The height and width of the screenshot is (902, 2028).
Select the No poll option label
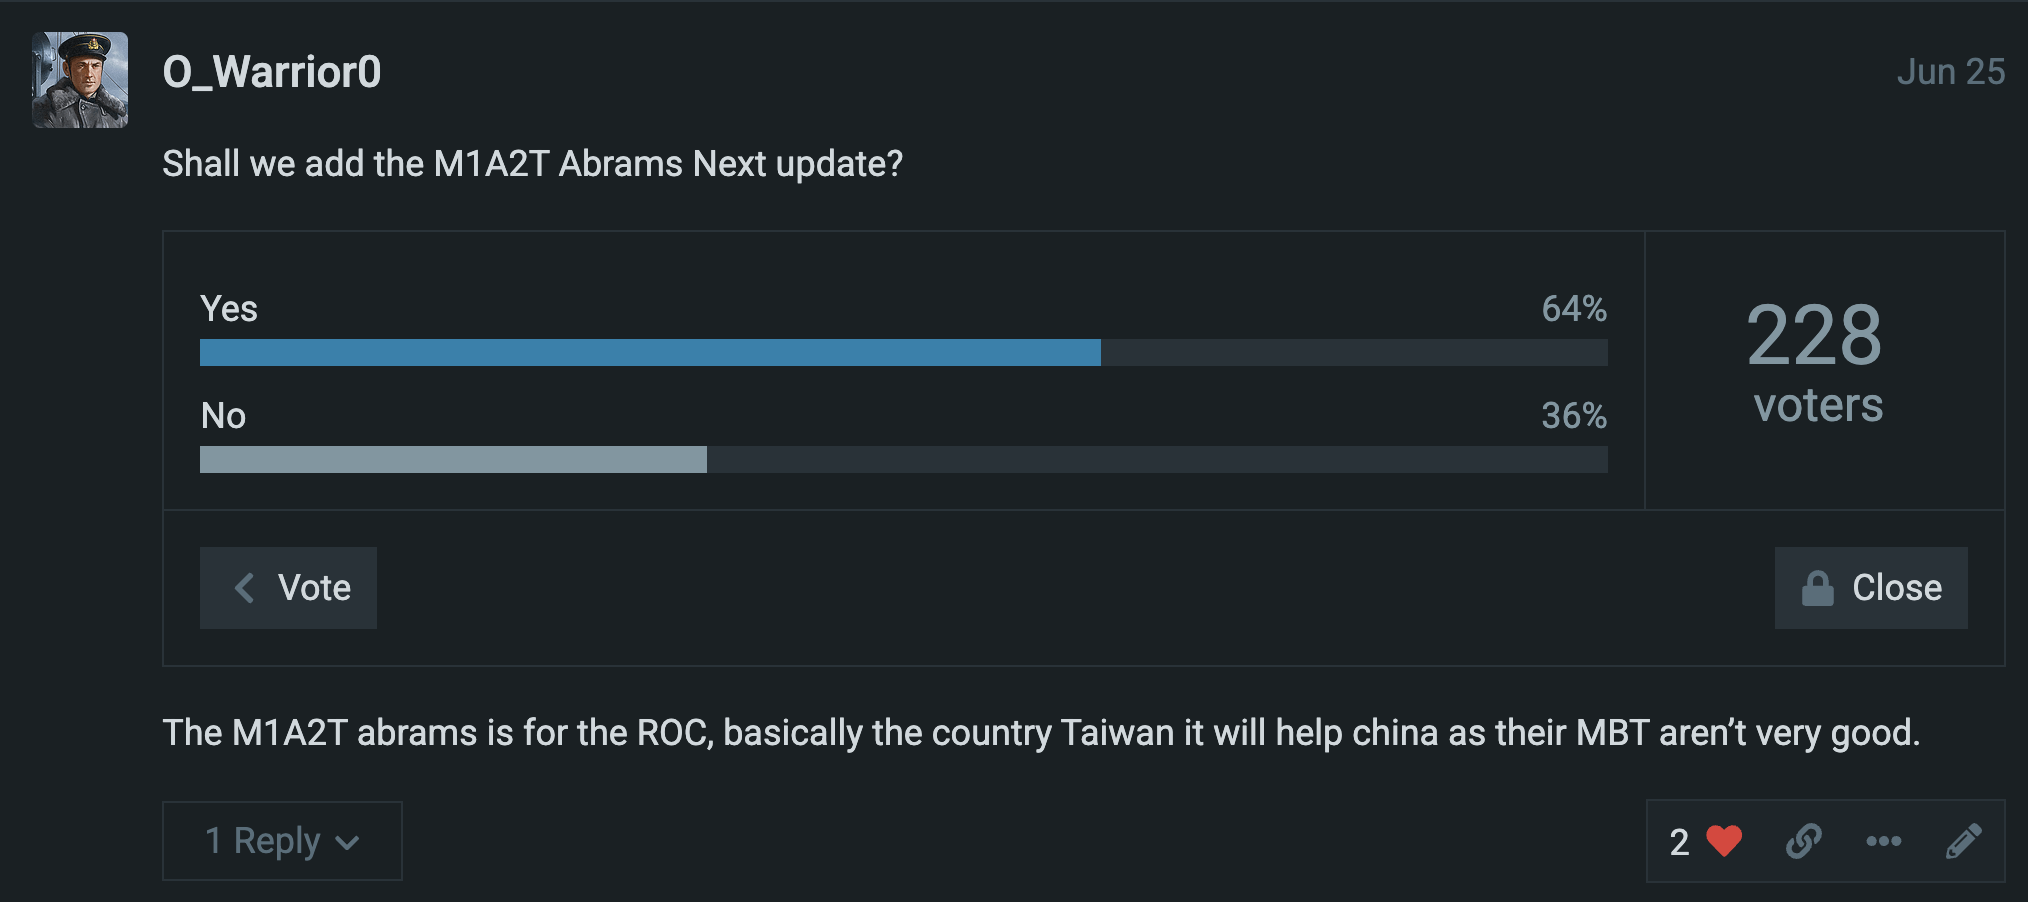pyautogui.click(x=223, y=416)
